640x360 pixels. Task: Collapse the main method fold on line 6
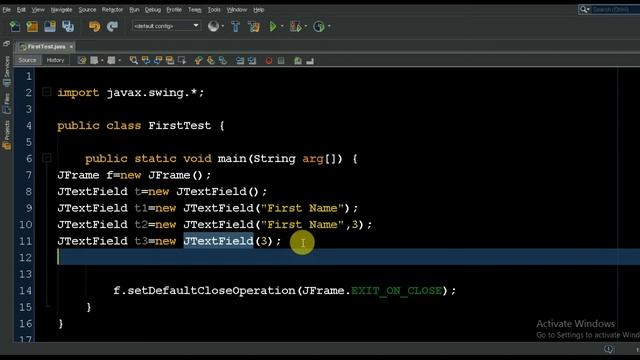[47, 158]
